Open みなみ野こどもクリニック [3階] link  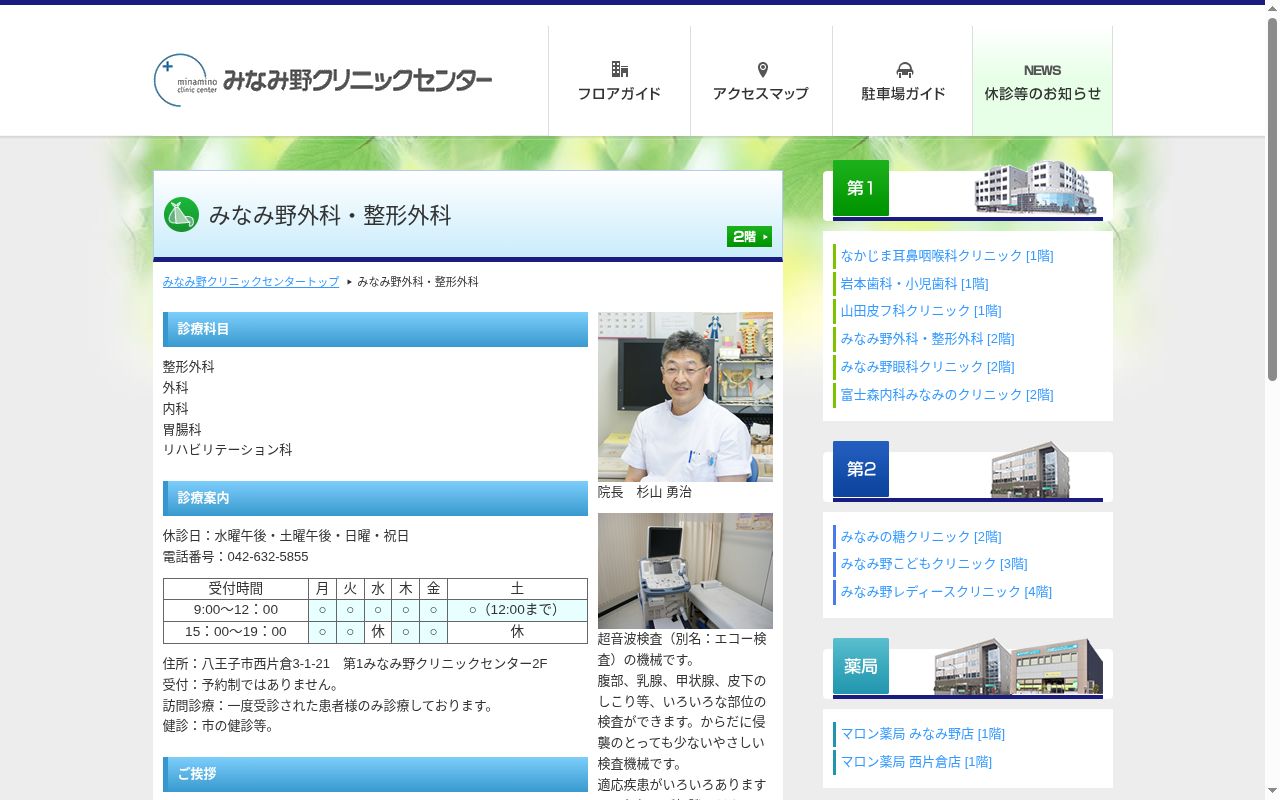pos(934,564)
